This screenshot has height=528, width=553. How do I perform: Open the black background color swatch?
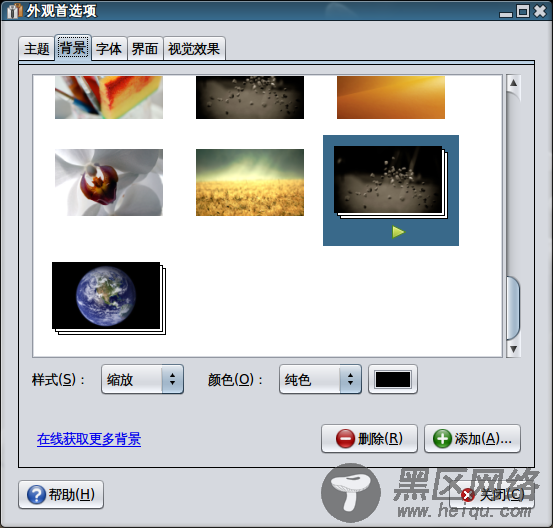click(x=393, y=380)
